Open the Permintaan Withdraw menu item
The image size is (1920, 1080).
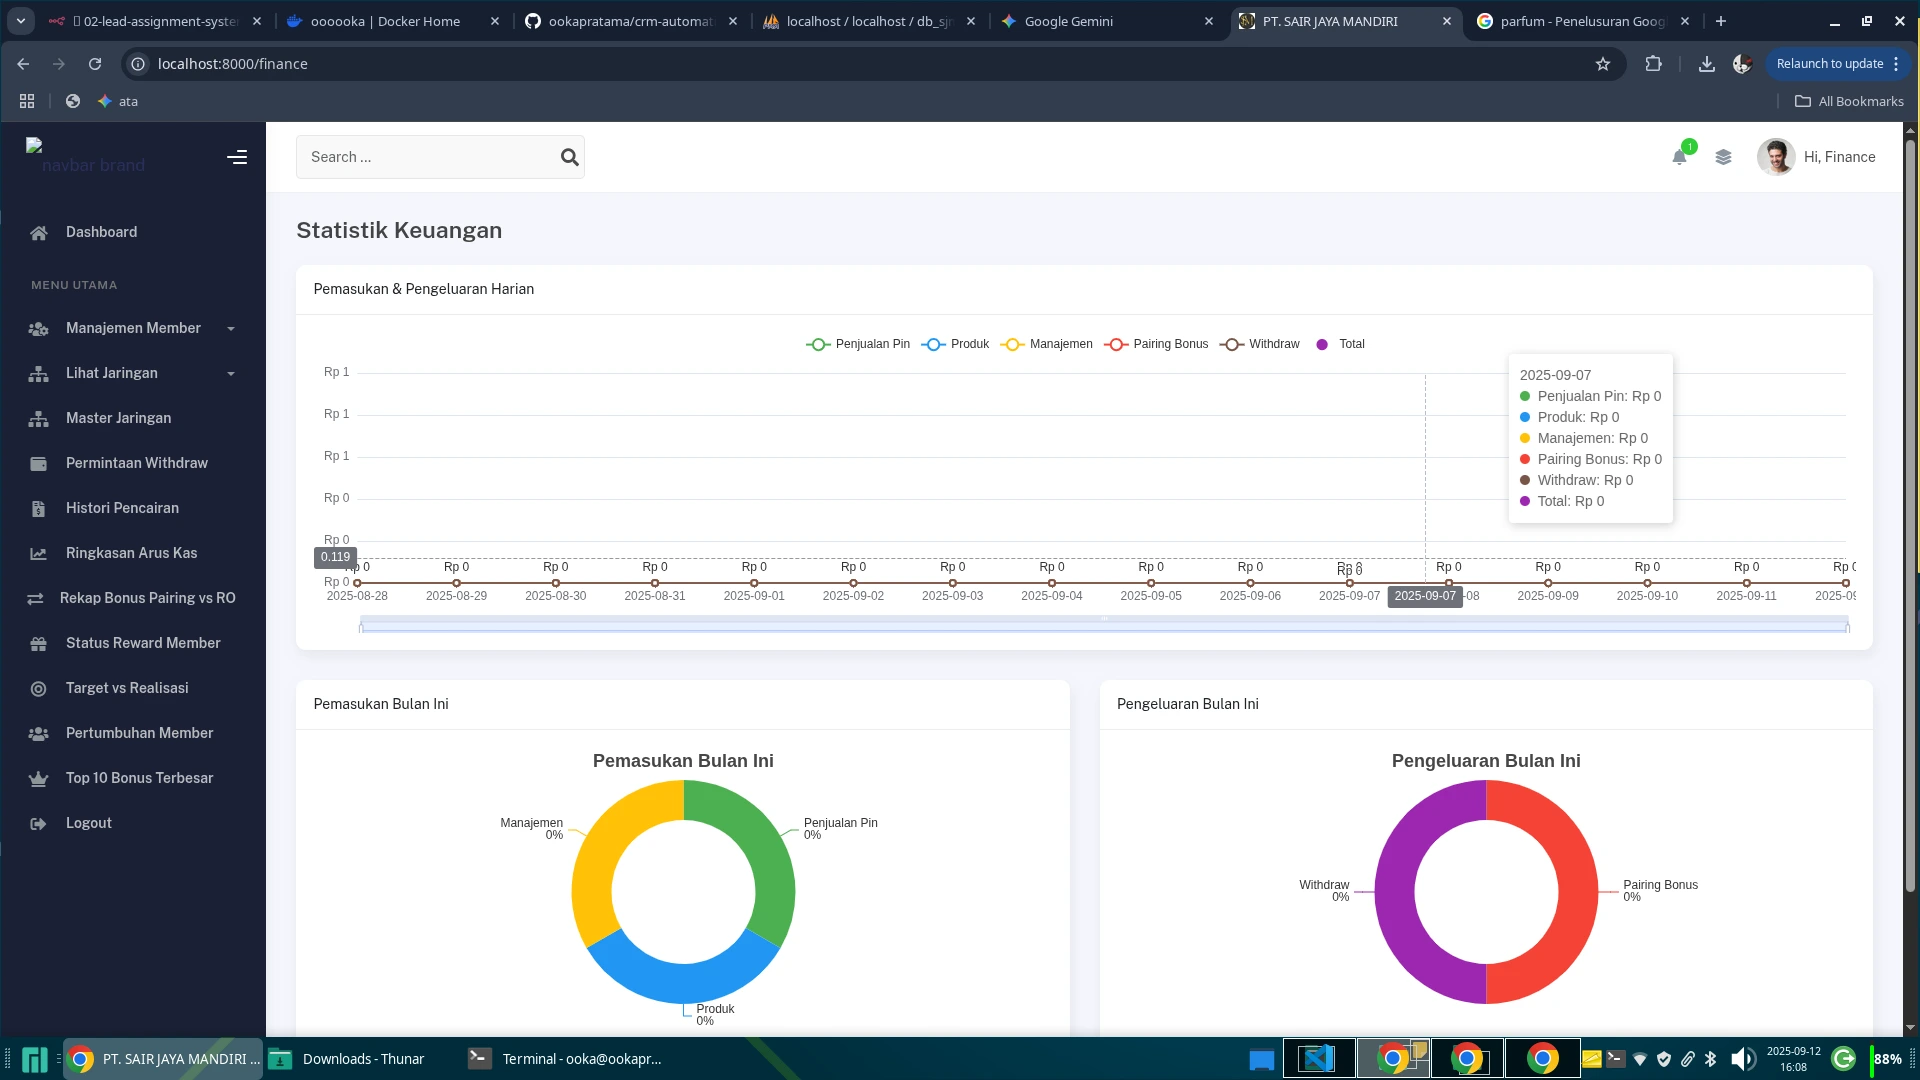[136, 463]
